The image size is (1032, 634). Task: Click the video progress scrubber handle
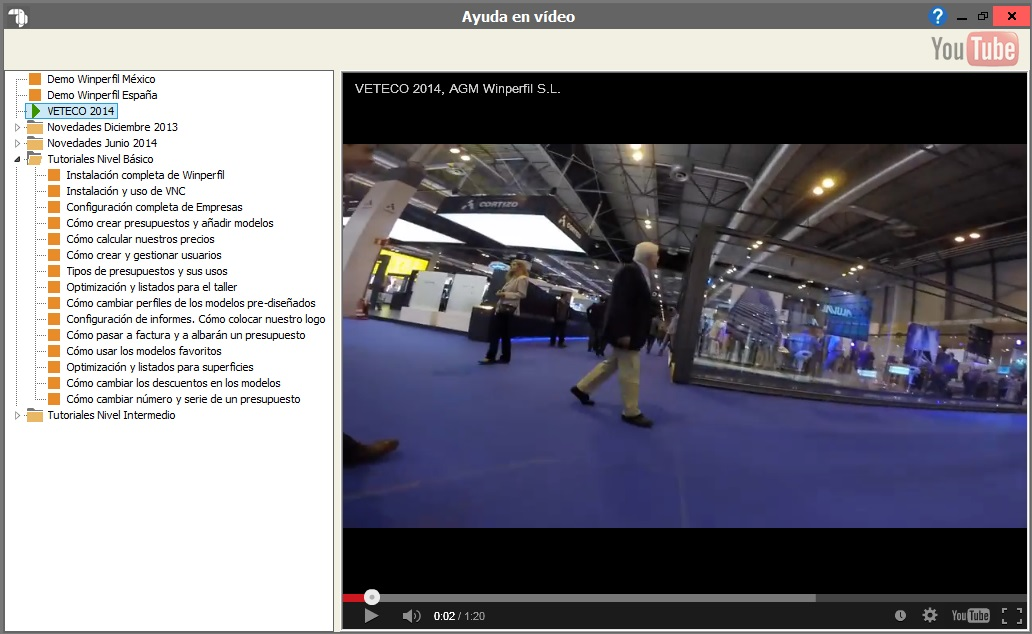click(x=372, y=597)
